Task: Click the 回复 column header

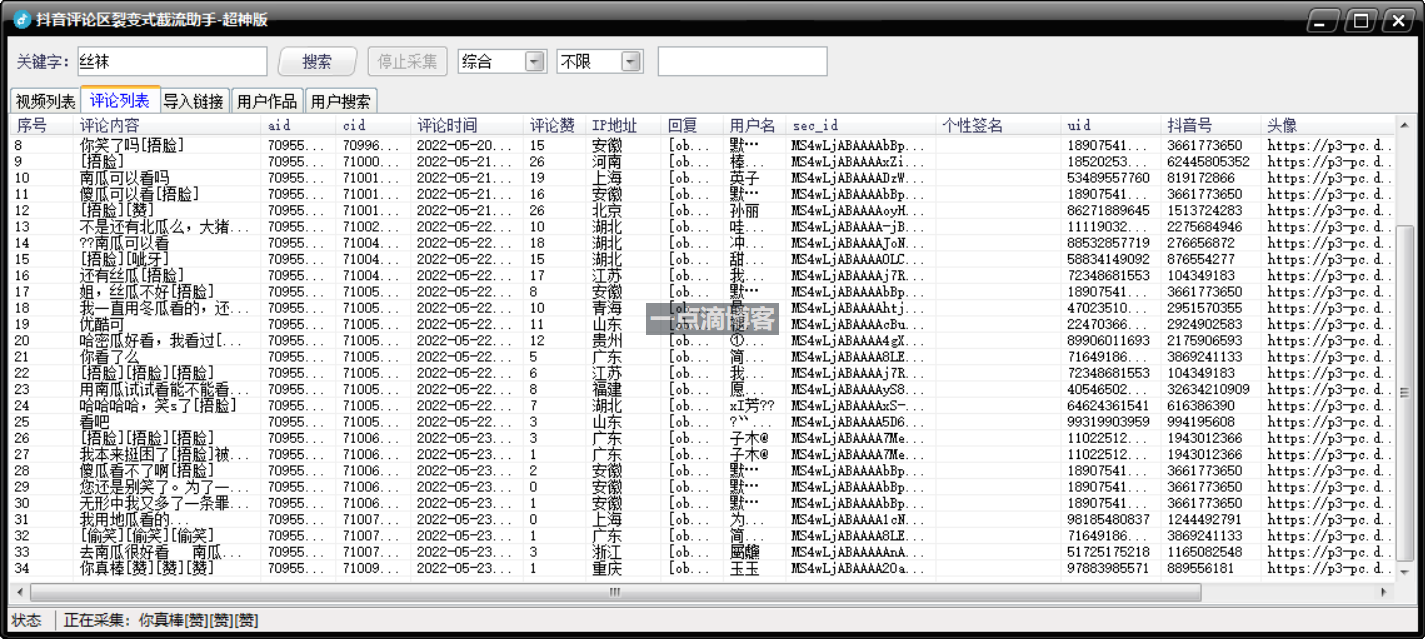Action: (x=692, y=126)
